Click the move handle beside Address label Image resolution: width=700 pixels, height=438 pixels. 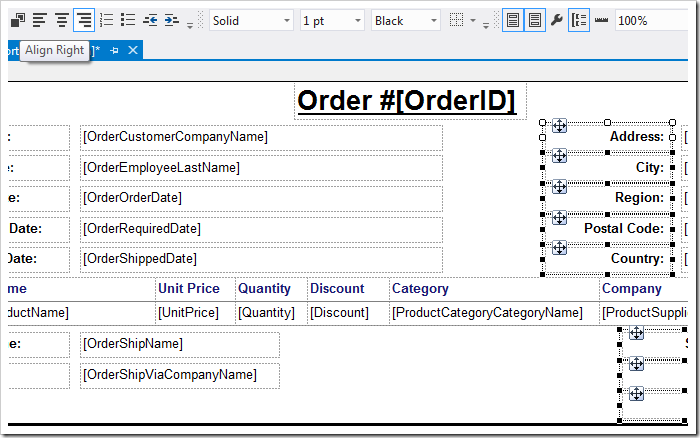coord(559,125)
